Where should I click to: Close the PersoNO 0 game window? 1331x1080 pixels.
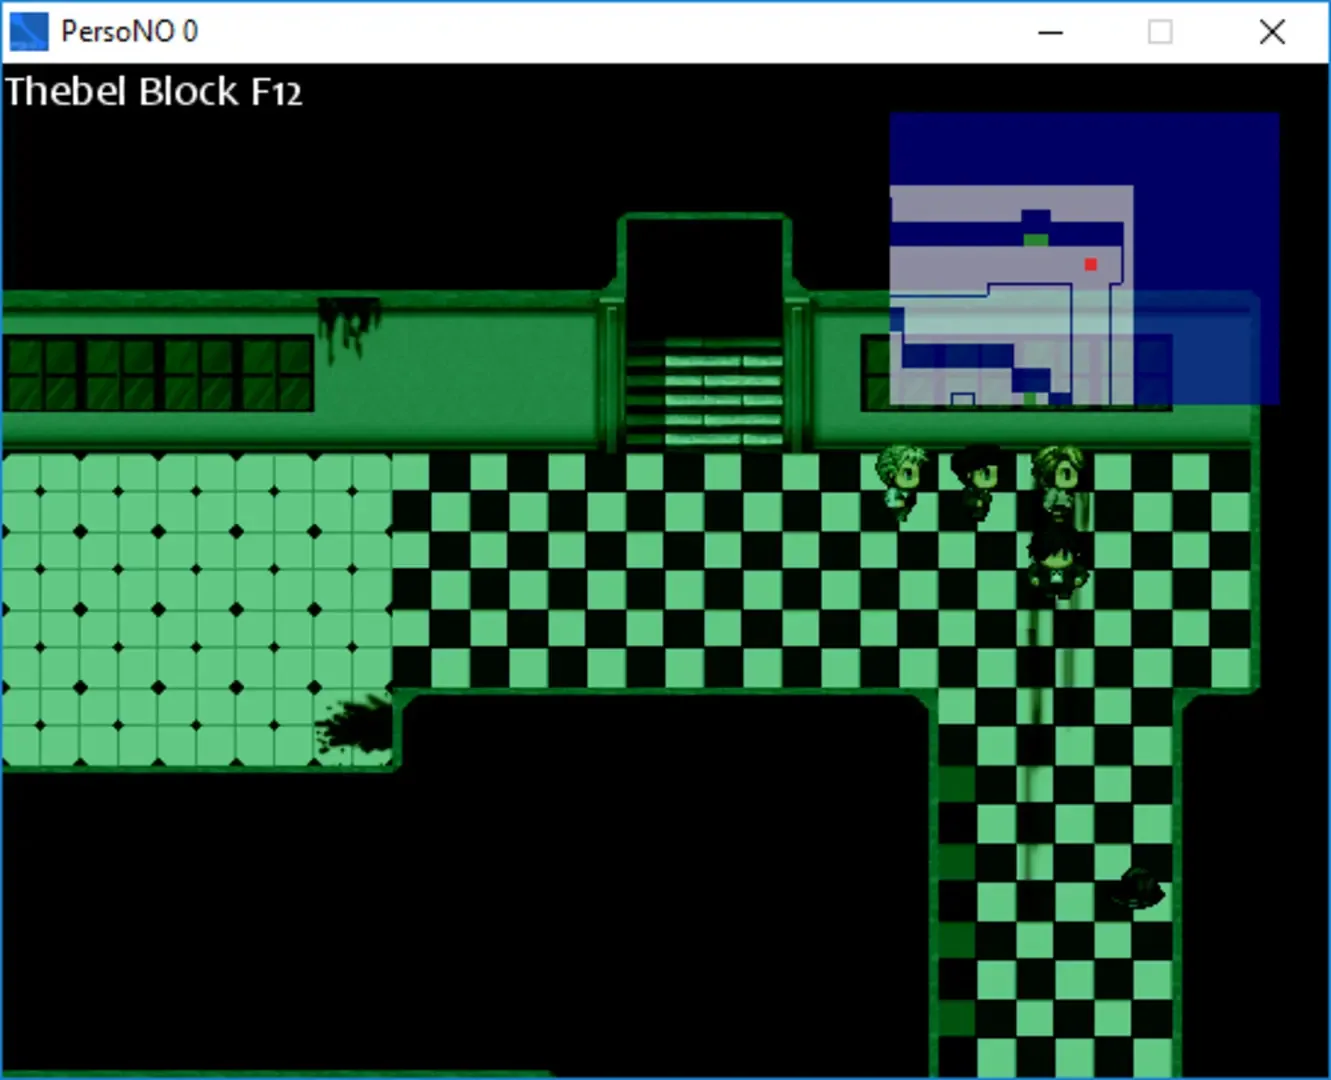click(1272, 32)
